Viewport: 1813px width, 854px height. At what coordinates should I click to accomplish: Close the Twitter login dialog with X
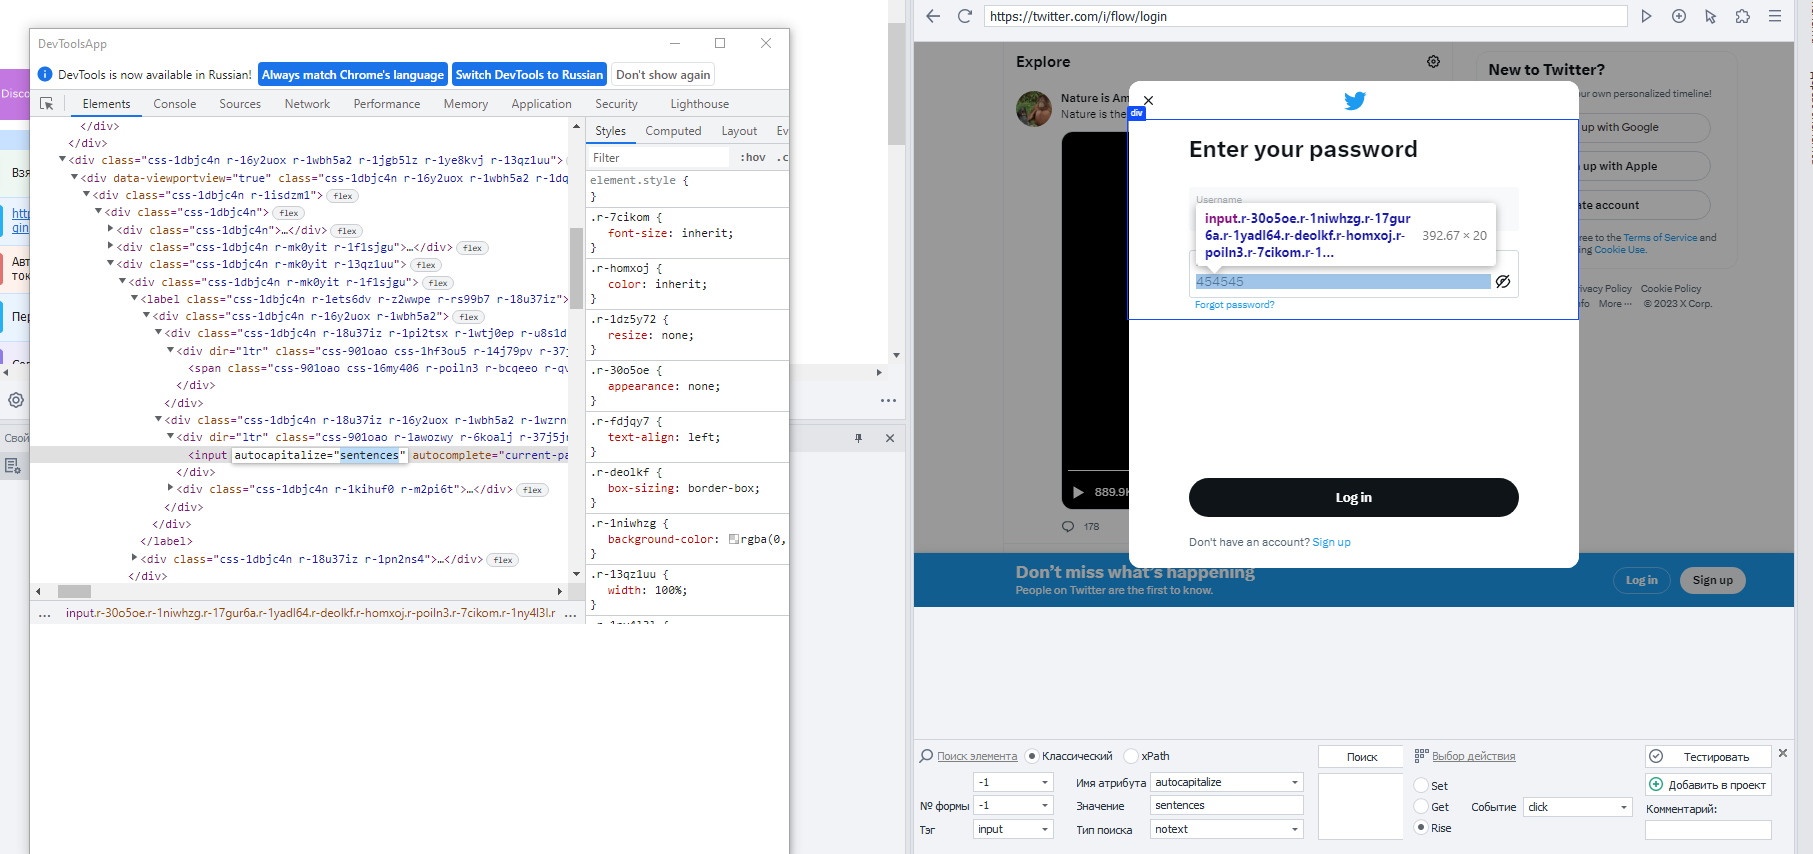pyautogui.click(x=1149, y=100)
